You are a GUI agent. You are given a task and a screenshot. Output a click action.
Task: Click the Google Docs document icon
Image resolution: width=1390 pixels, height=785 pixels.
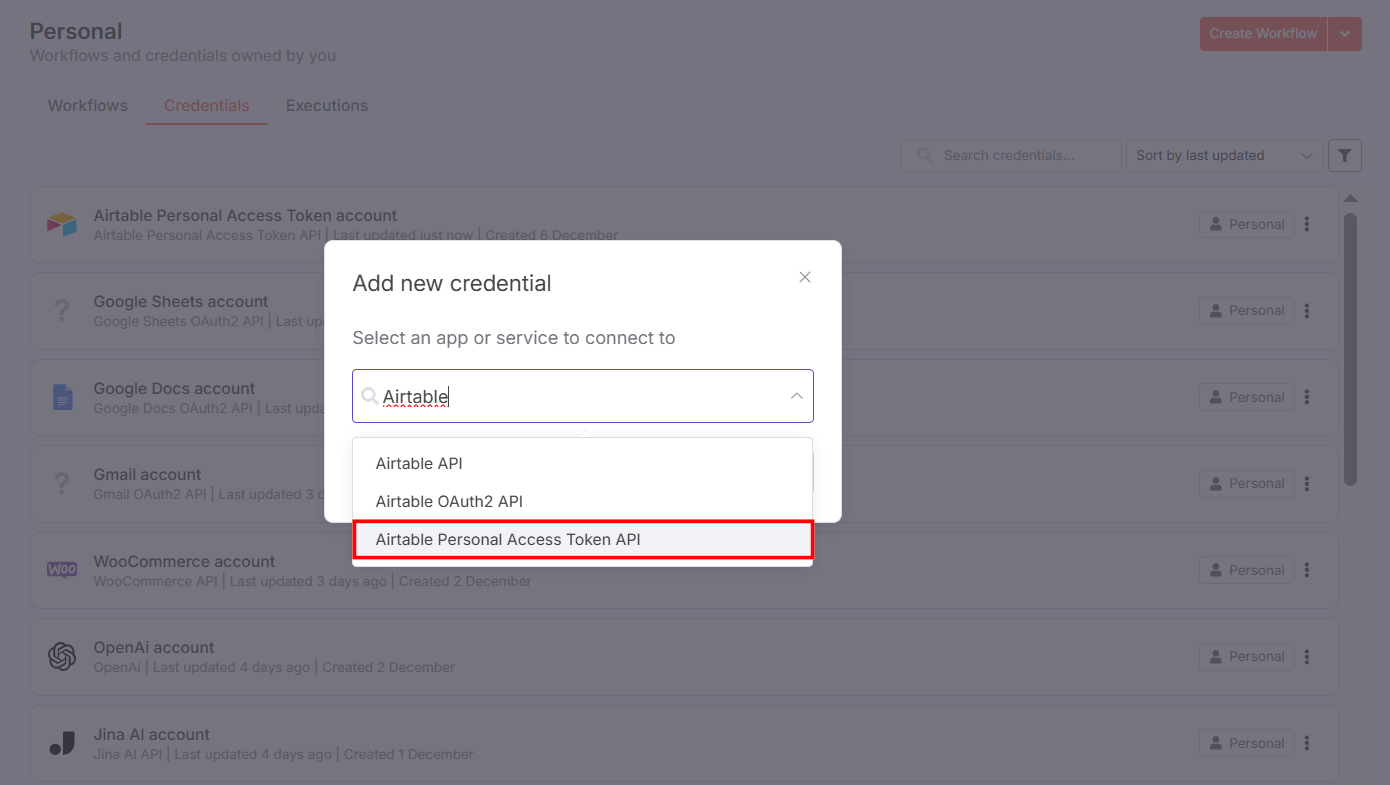click(62, 397)
